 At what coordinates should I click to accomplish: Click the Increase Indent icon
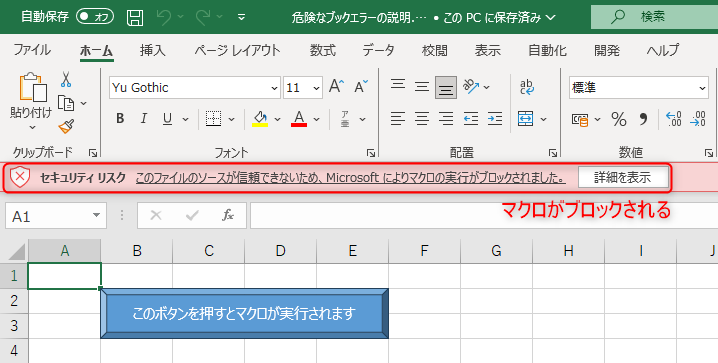click(495, 119)
